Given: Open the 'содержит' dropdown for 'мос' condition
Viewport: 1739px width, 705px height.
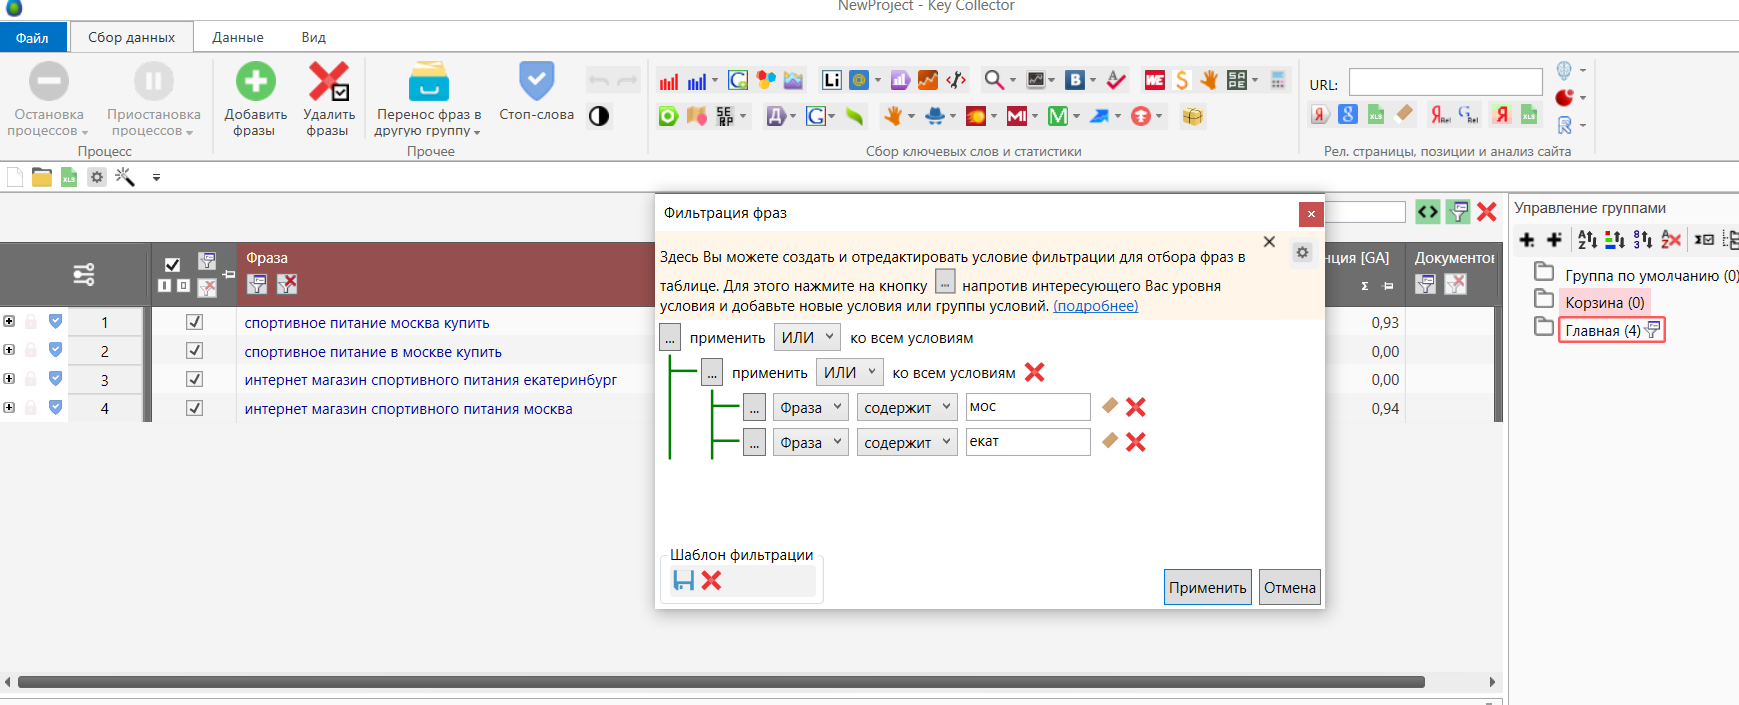Looking at the screenshot, I should pyautogui.click(x=907, y=407).
